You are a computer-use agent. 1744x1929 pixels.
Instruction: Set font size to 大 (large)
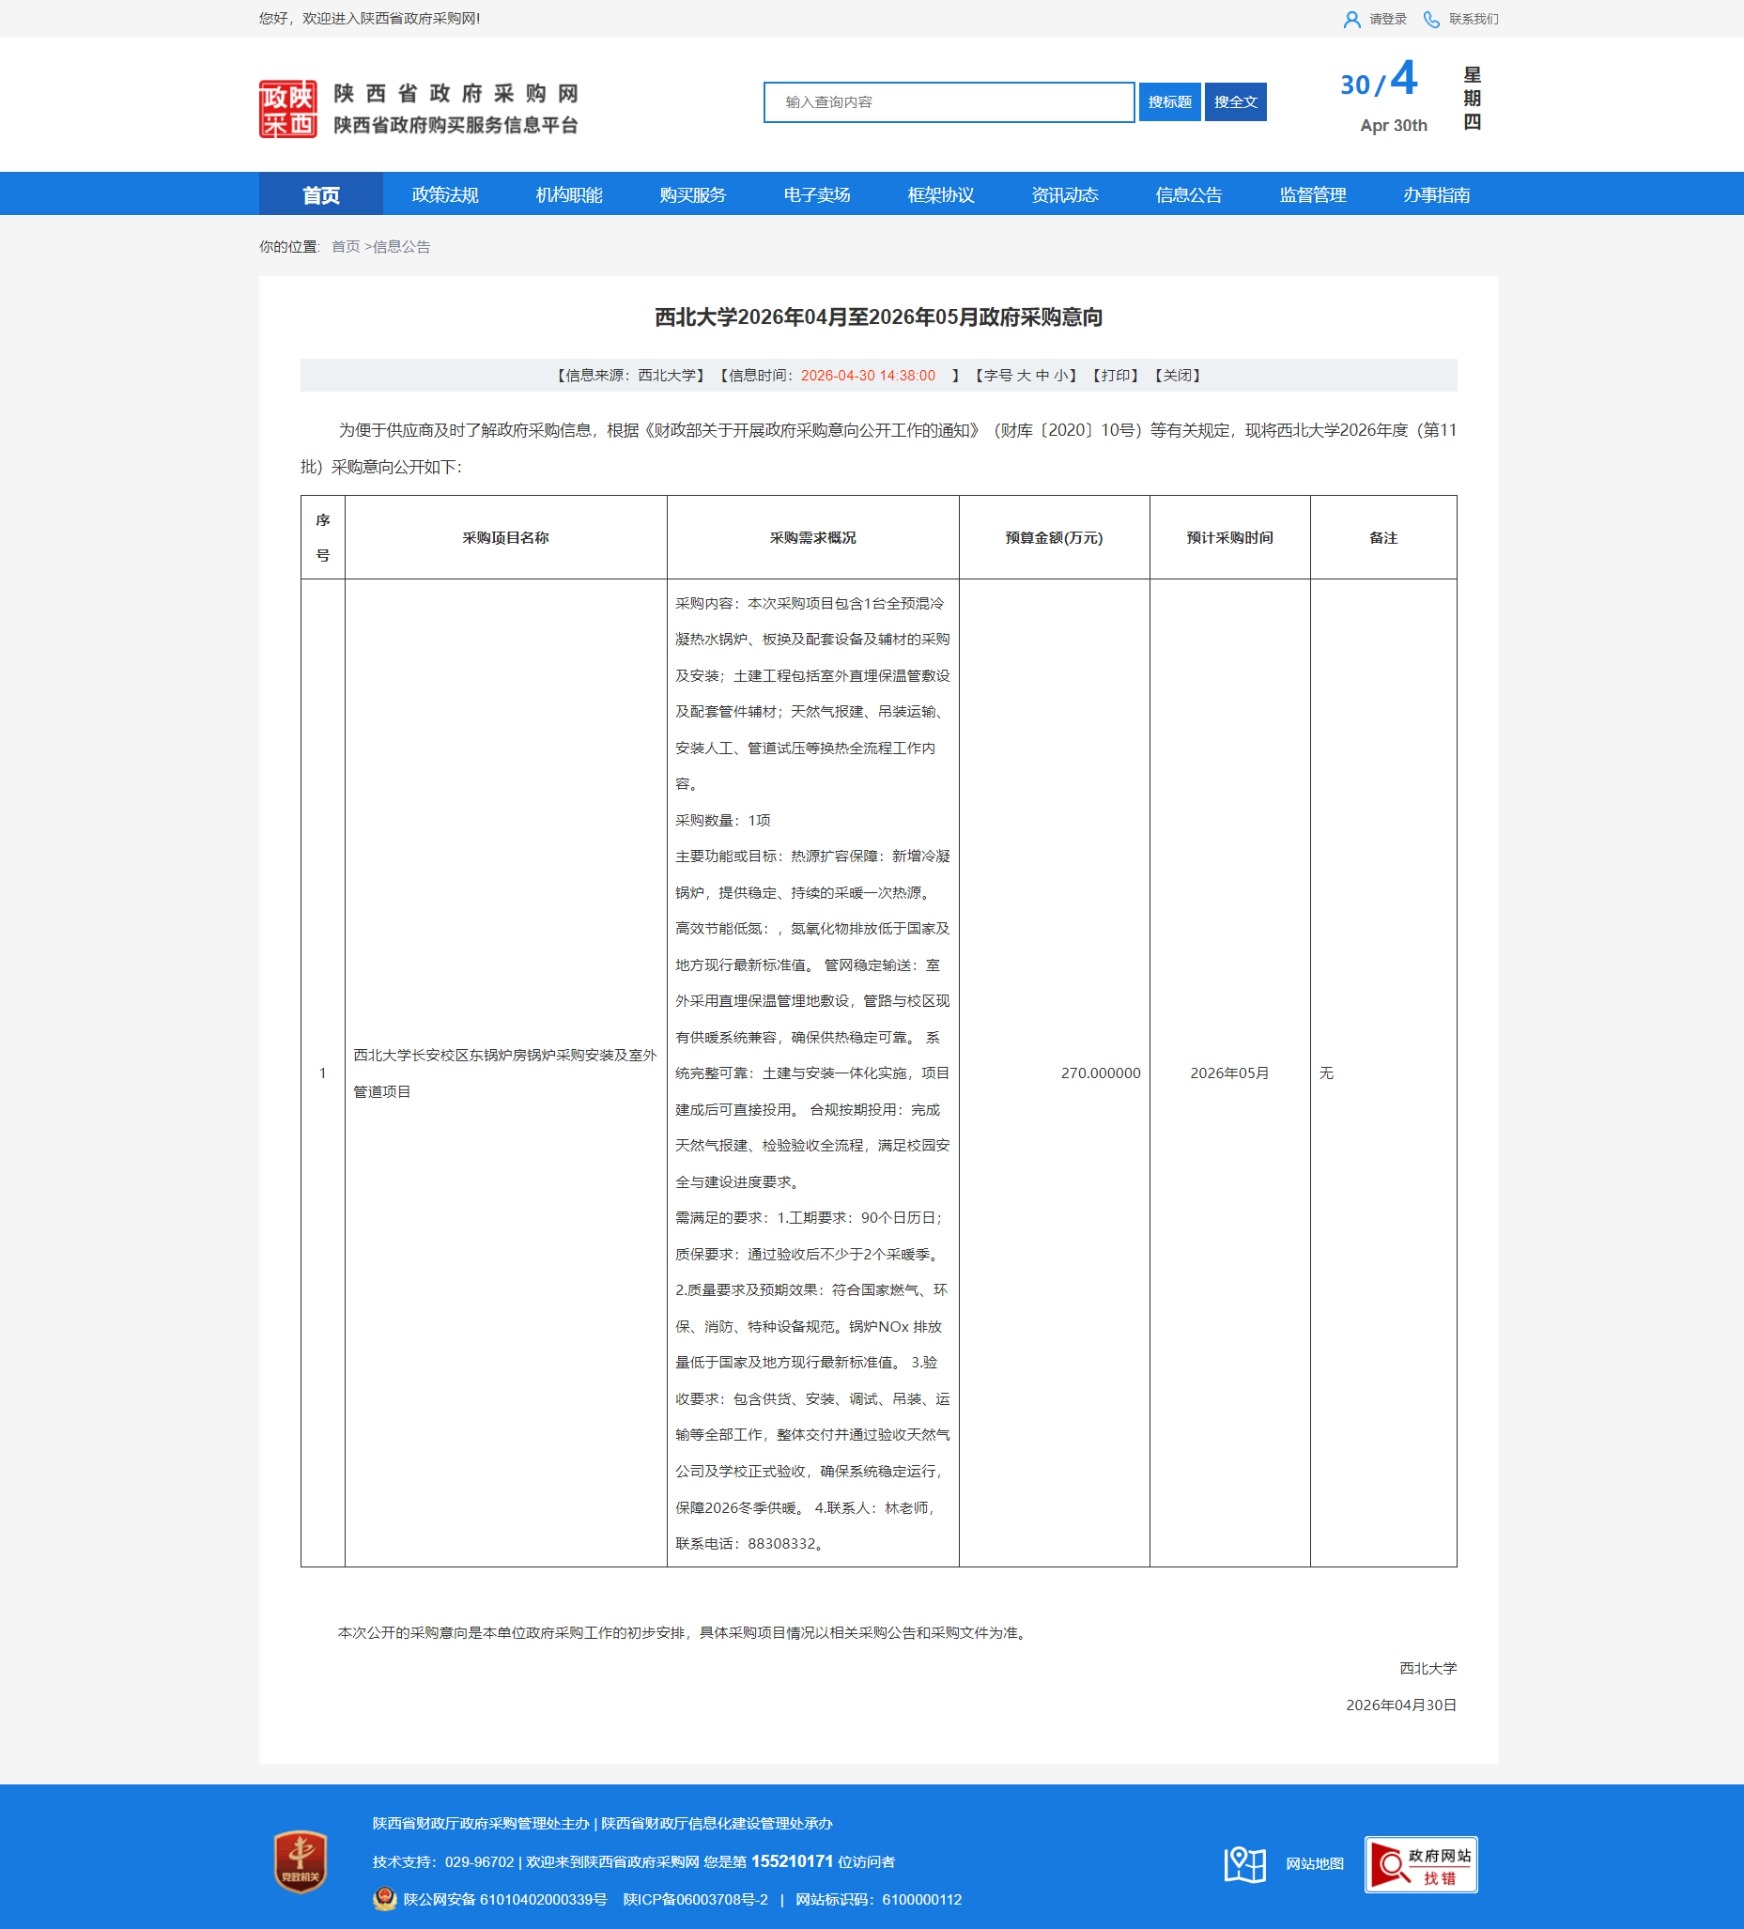pyautogui.click(x=1024, y=376)
